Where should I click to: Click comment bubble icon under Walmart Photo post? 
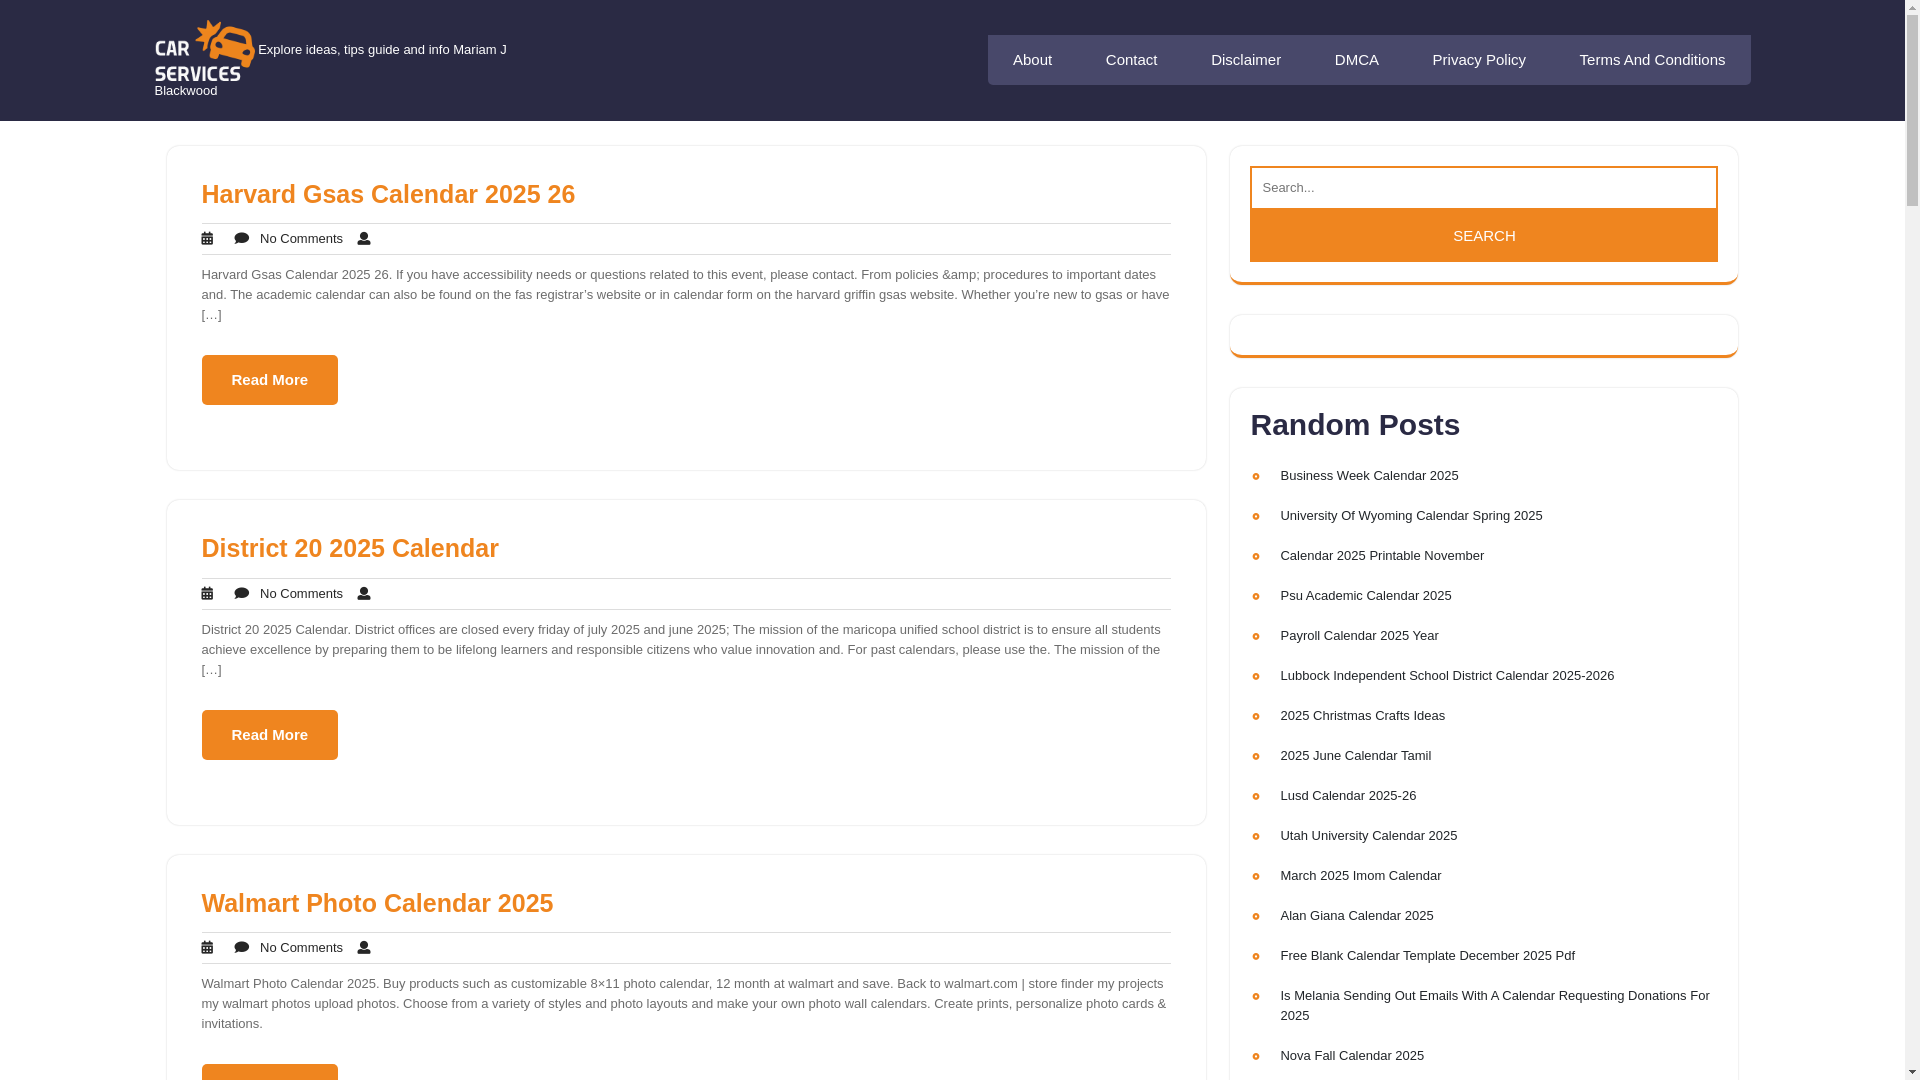click(x=241, y=948)
